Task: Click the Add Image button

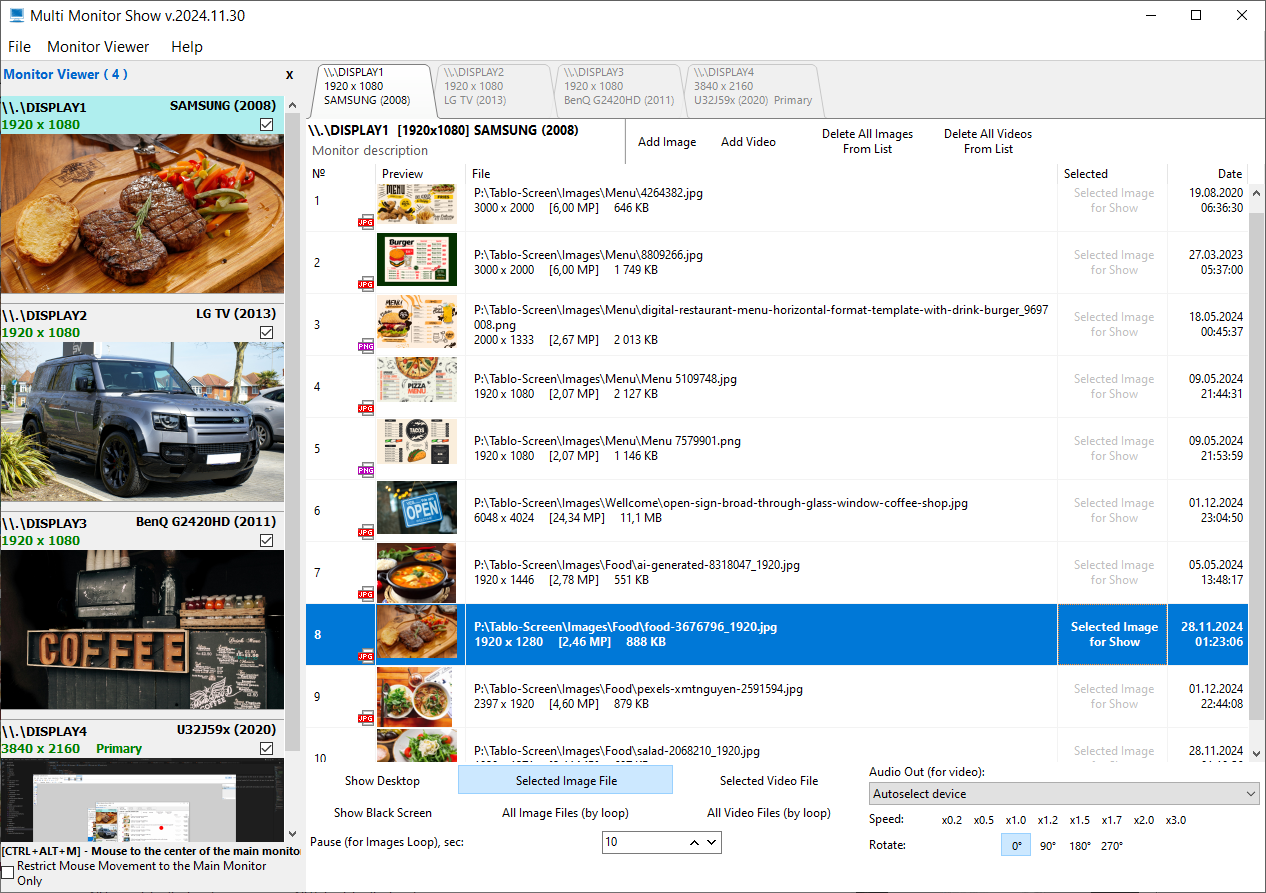Action: [x=667, y=142]
